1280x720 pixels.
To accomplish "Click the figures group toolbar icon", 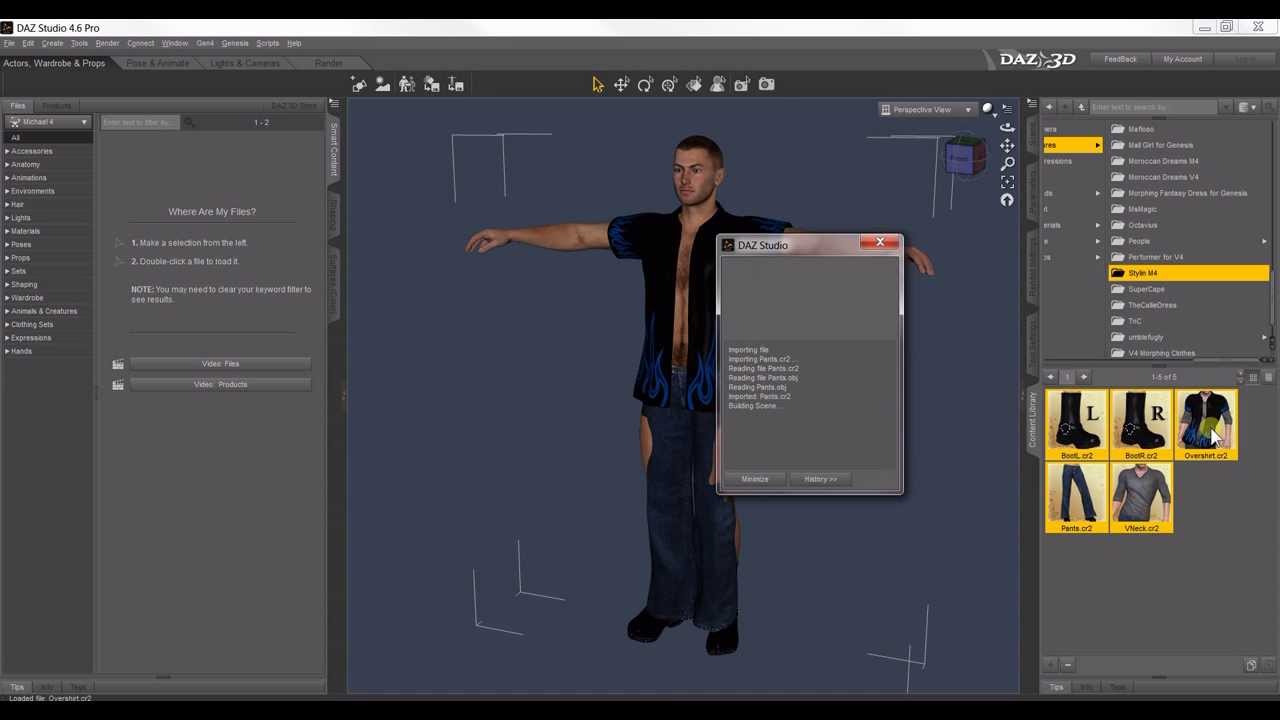I will pos(407,85).
